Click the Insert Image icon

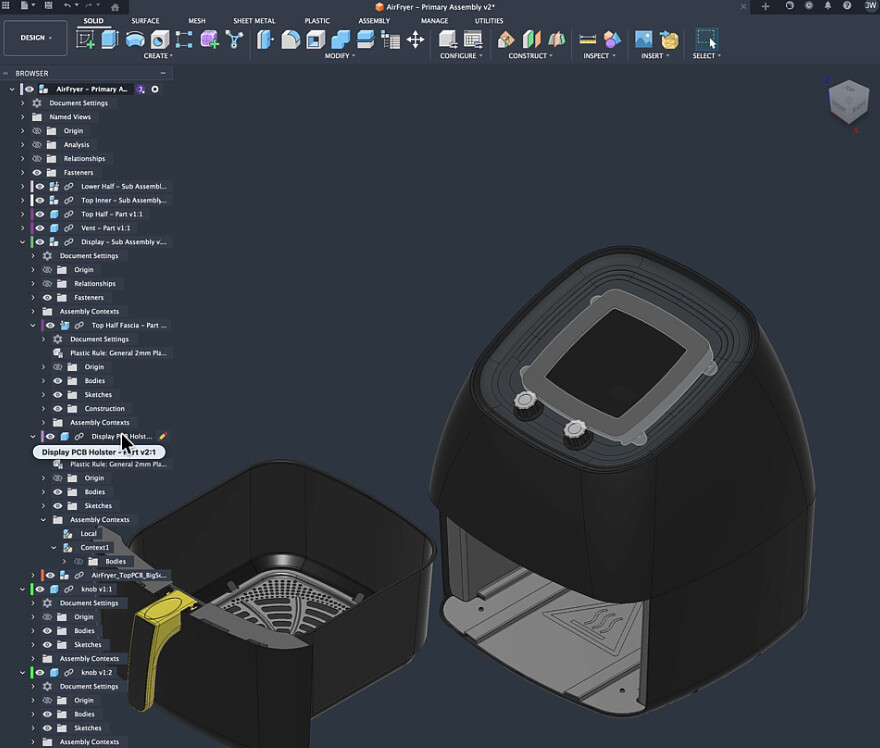[643, 40]
